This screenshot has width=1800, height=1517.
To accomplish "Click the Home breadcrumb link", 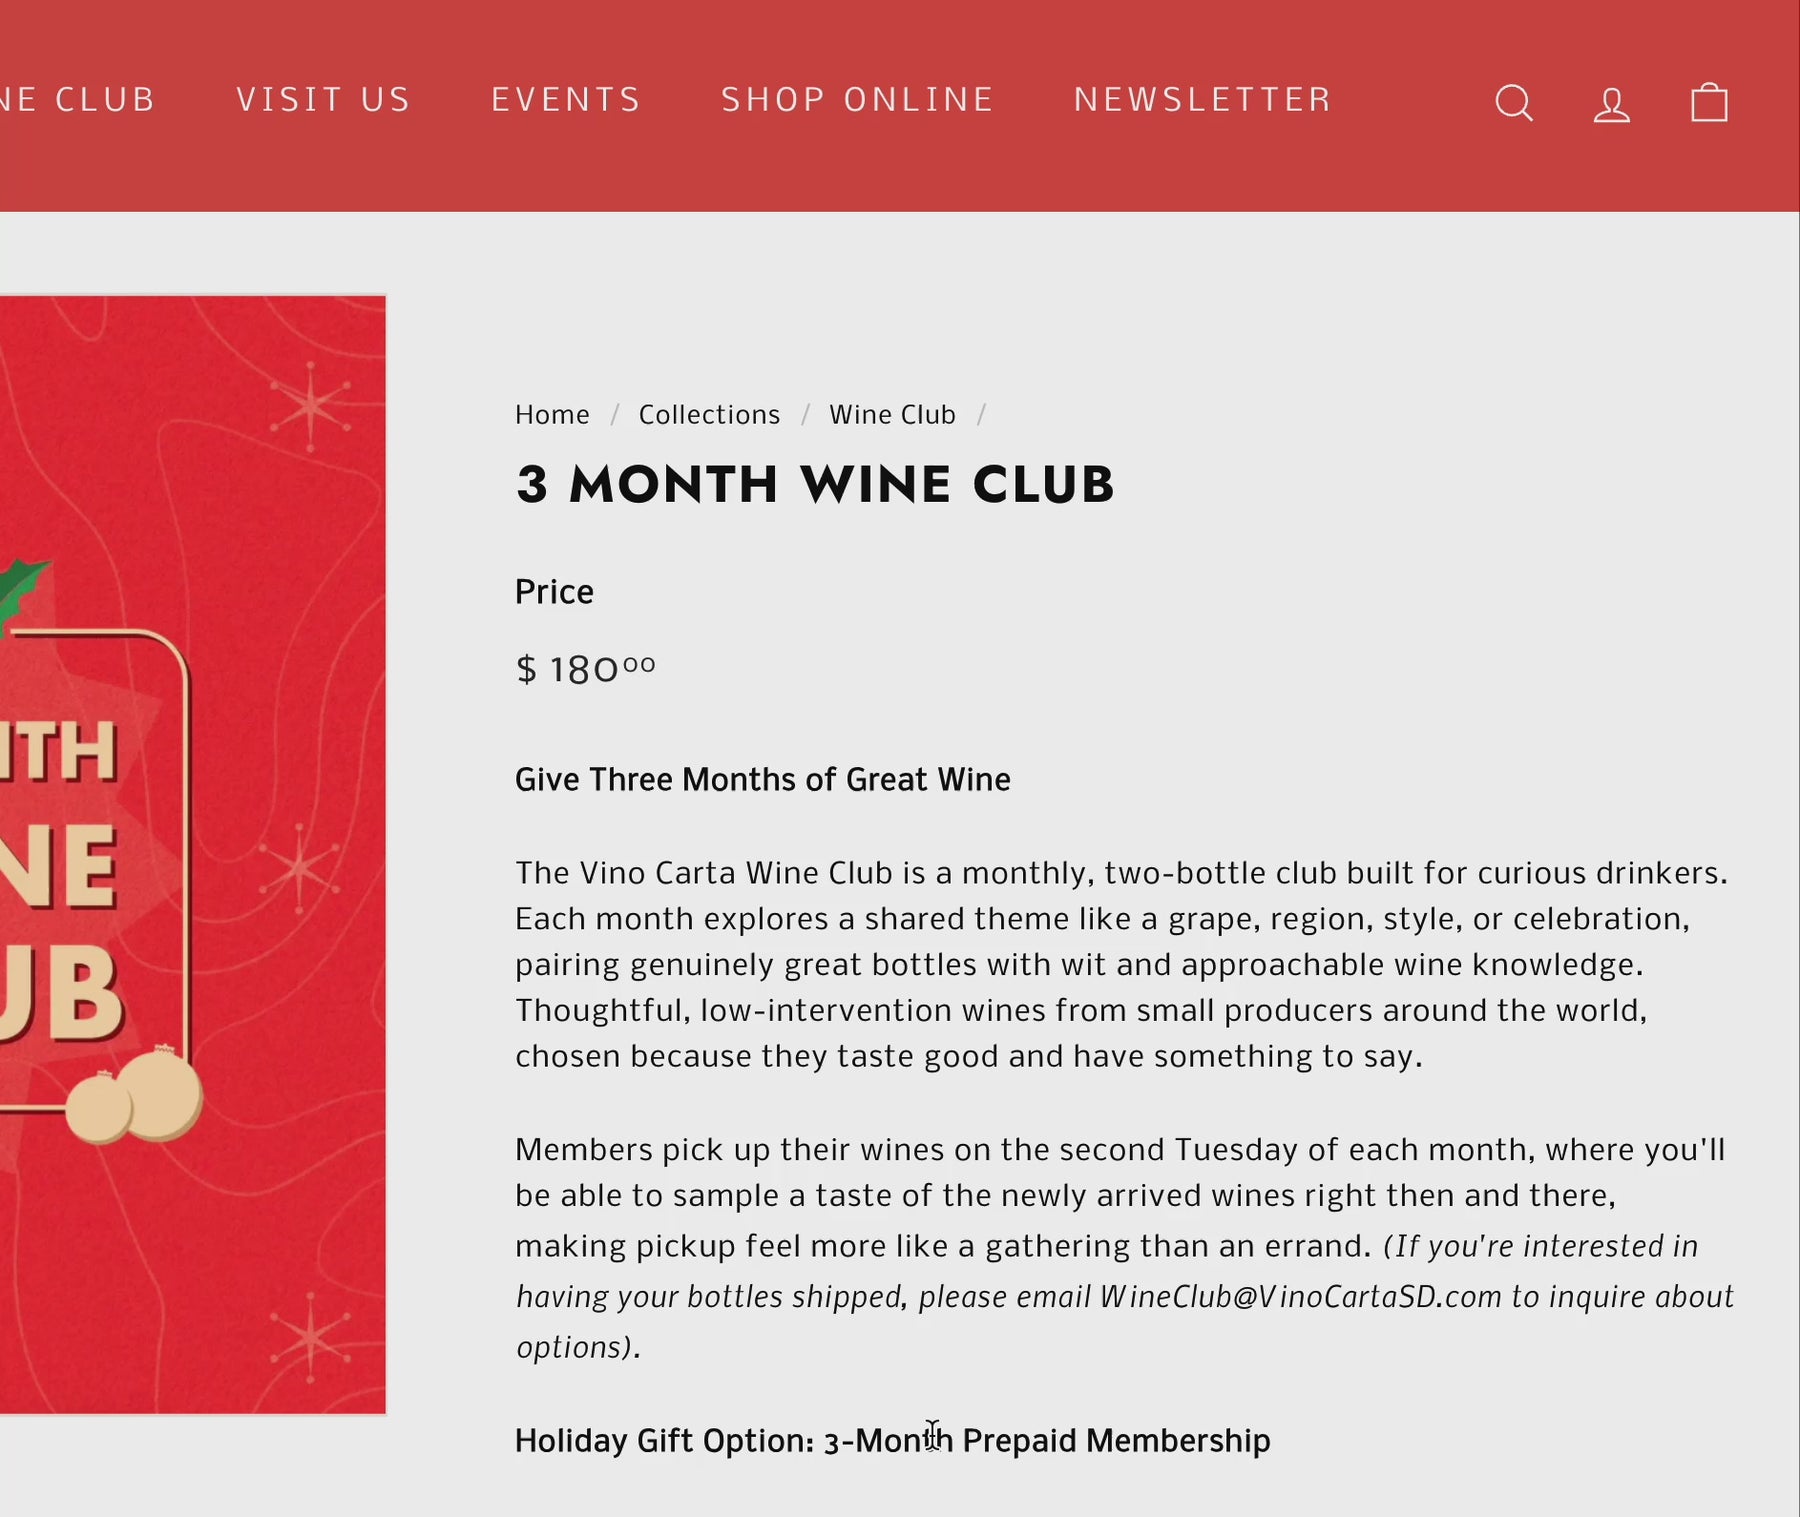I will 552,415.
